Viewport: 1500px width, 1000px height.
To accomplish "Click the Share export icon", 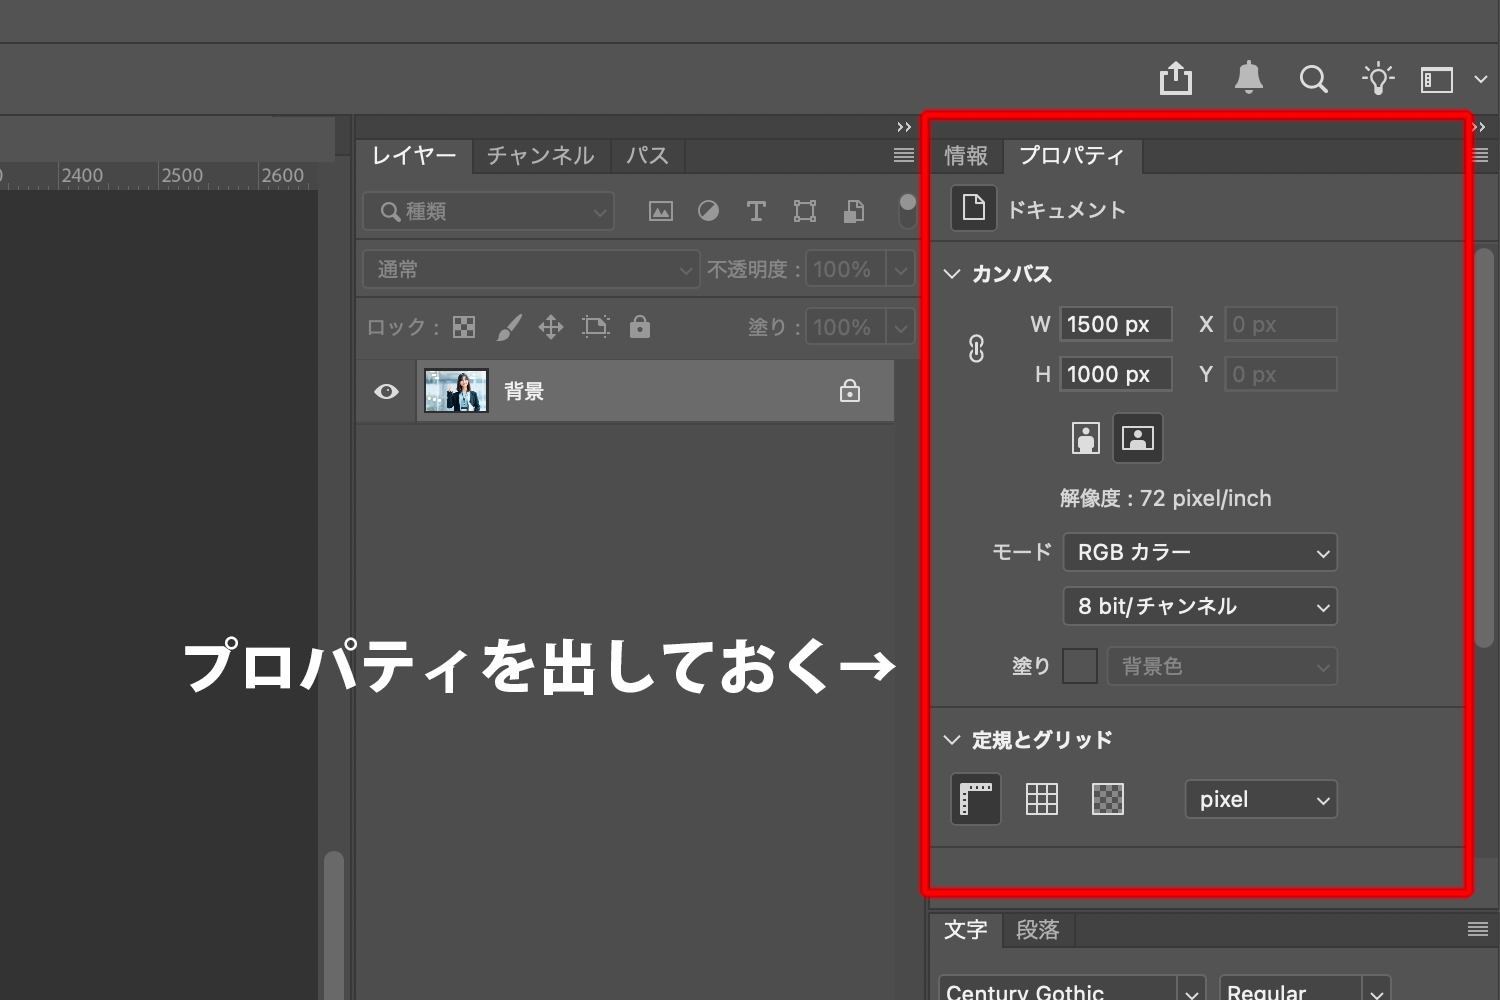I will coord(1175,79).
